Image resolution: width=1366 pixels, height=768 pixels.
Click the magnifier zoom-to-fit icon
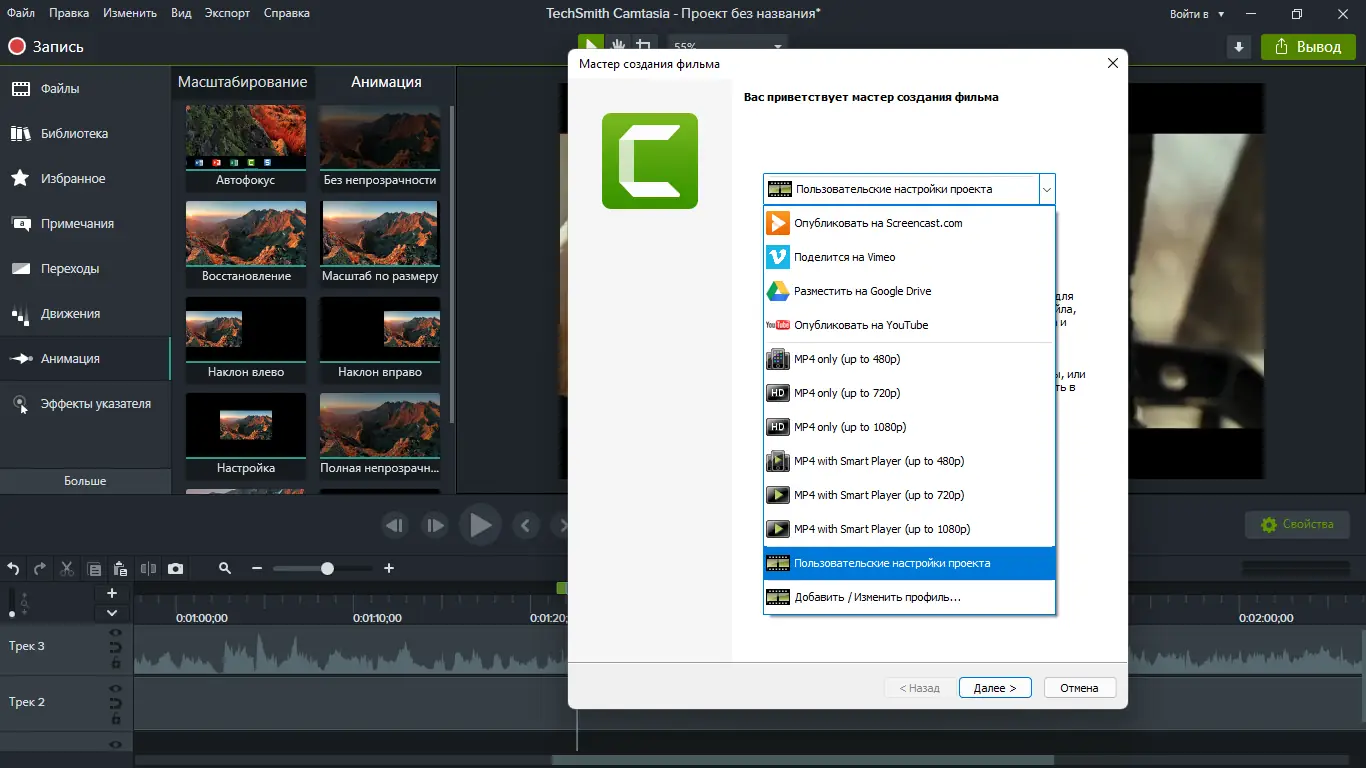click(x=225, y=568)
